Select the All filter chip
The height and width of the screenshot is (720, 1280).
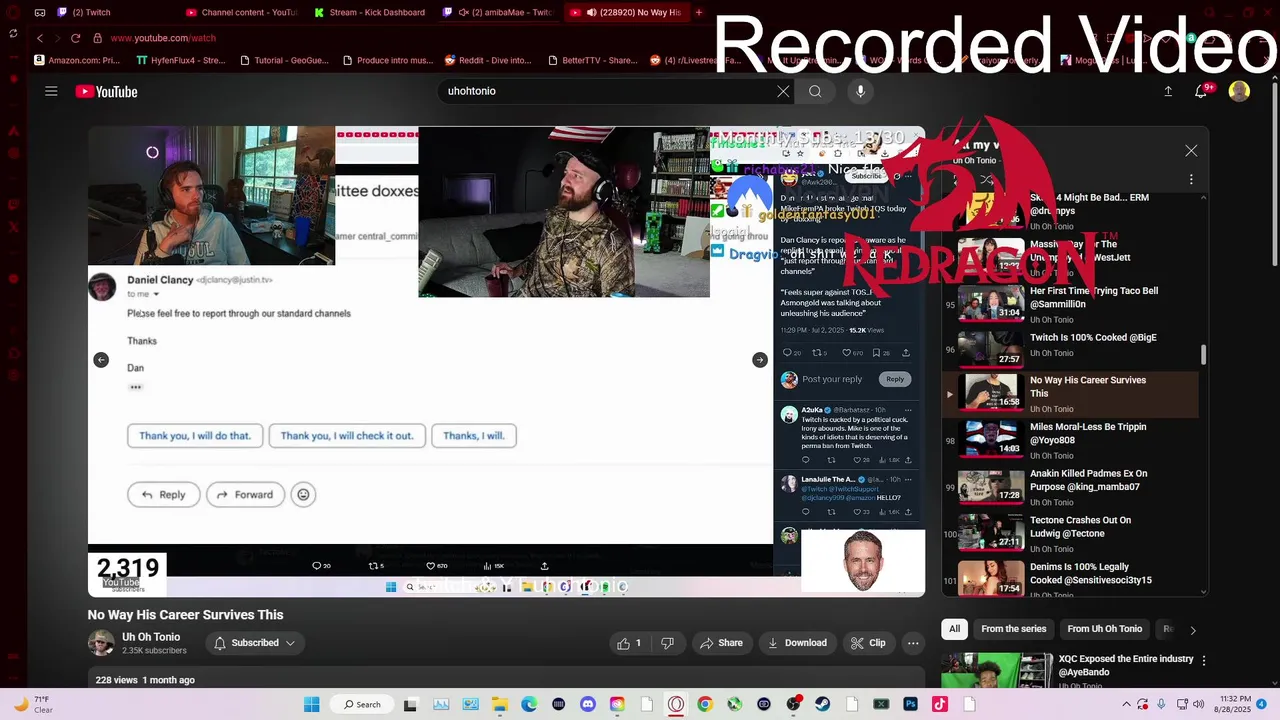click(954, 629)
